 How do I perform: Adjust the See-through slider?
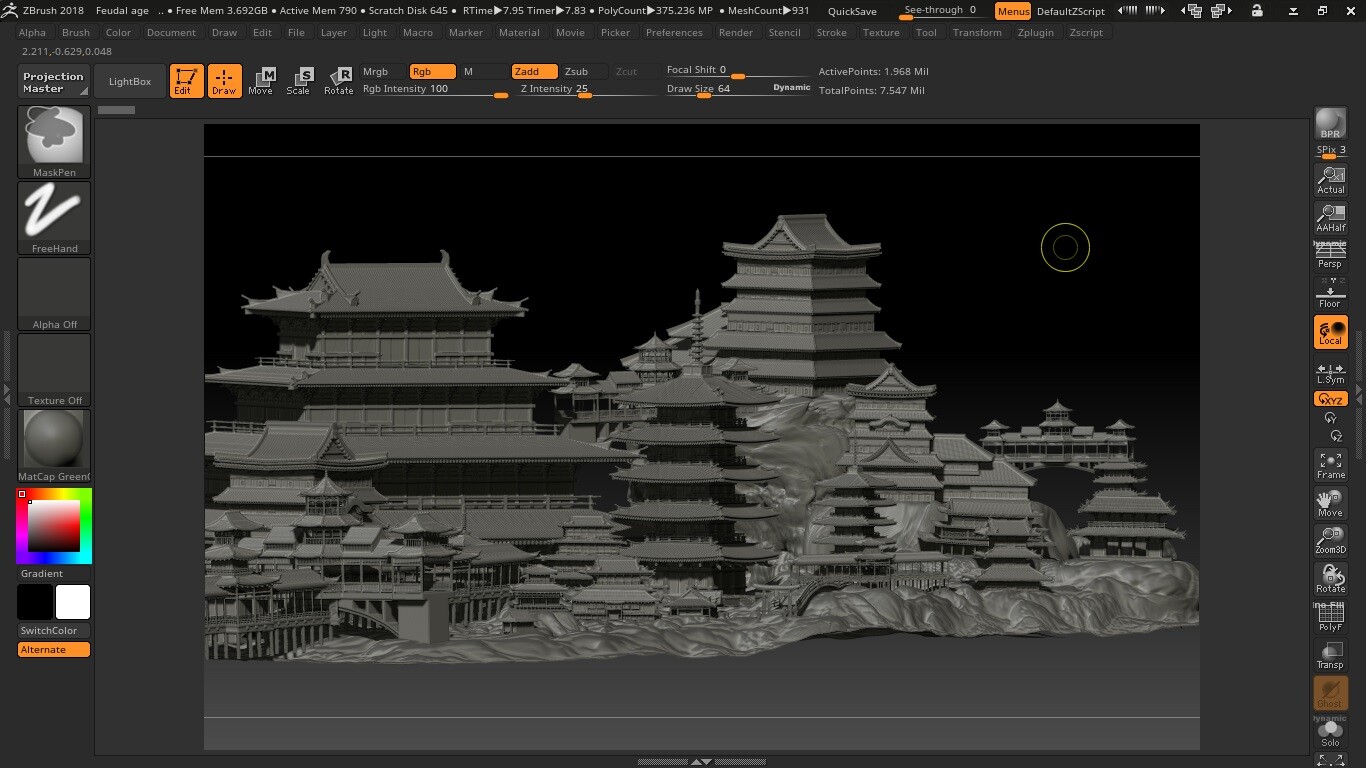tap(941, 11)
